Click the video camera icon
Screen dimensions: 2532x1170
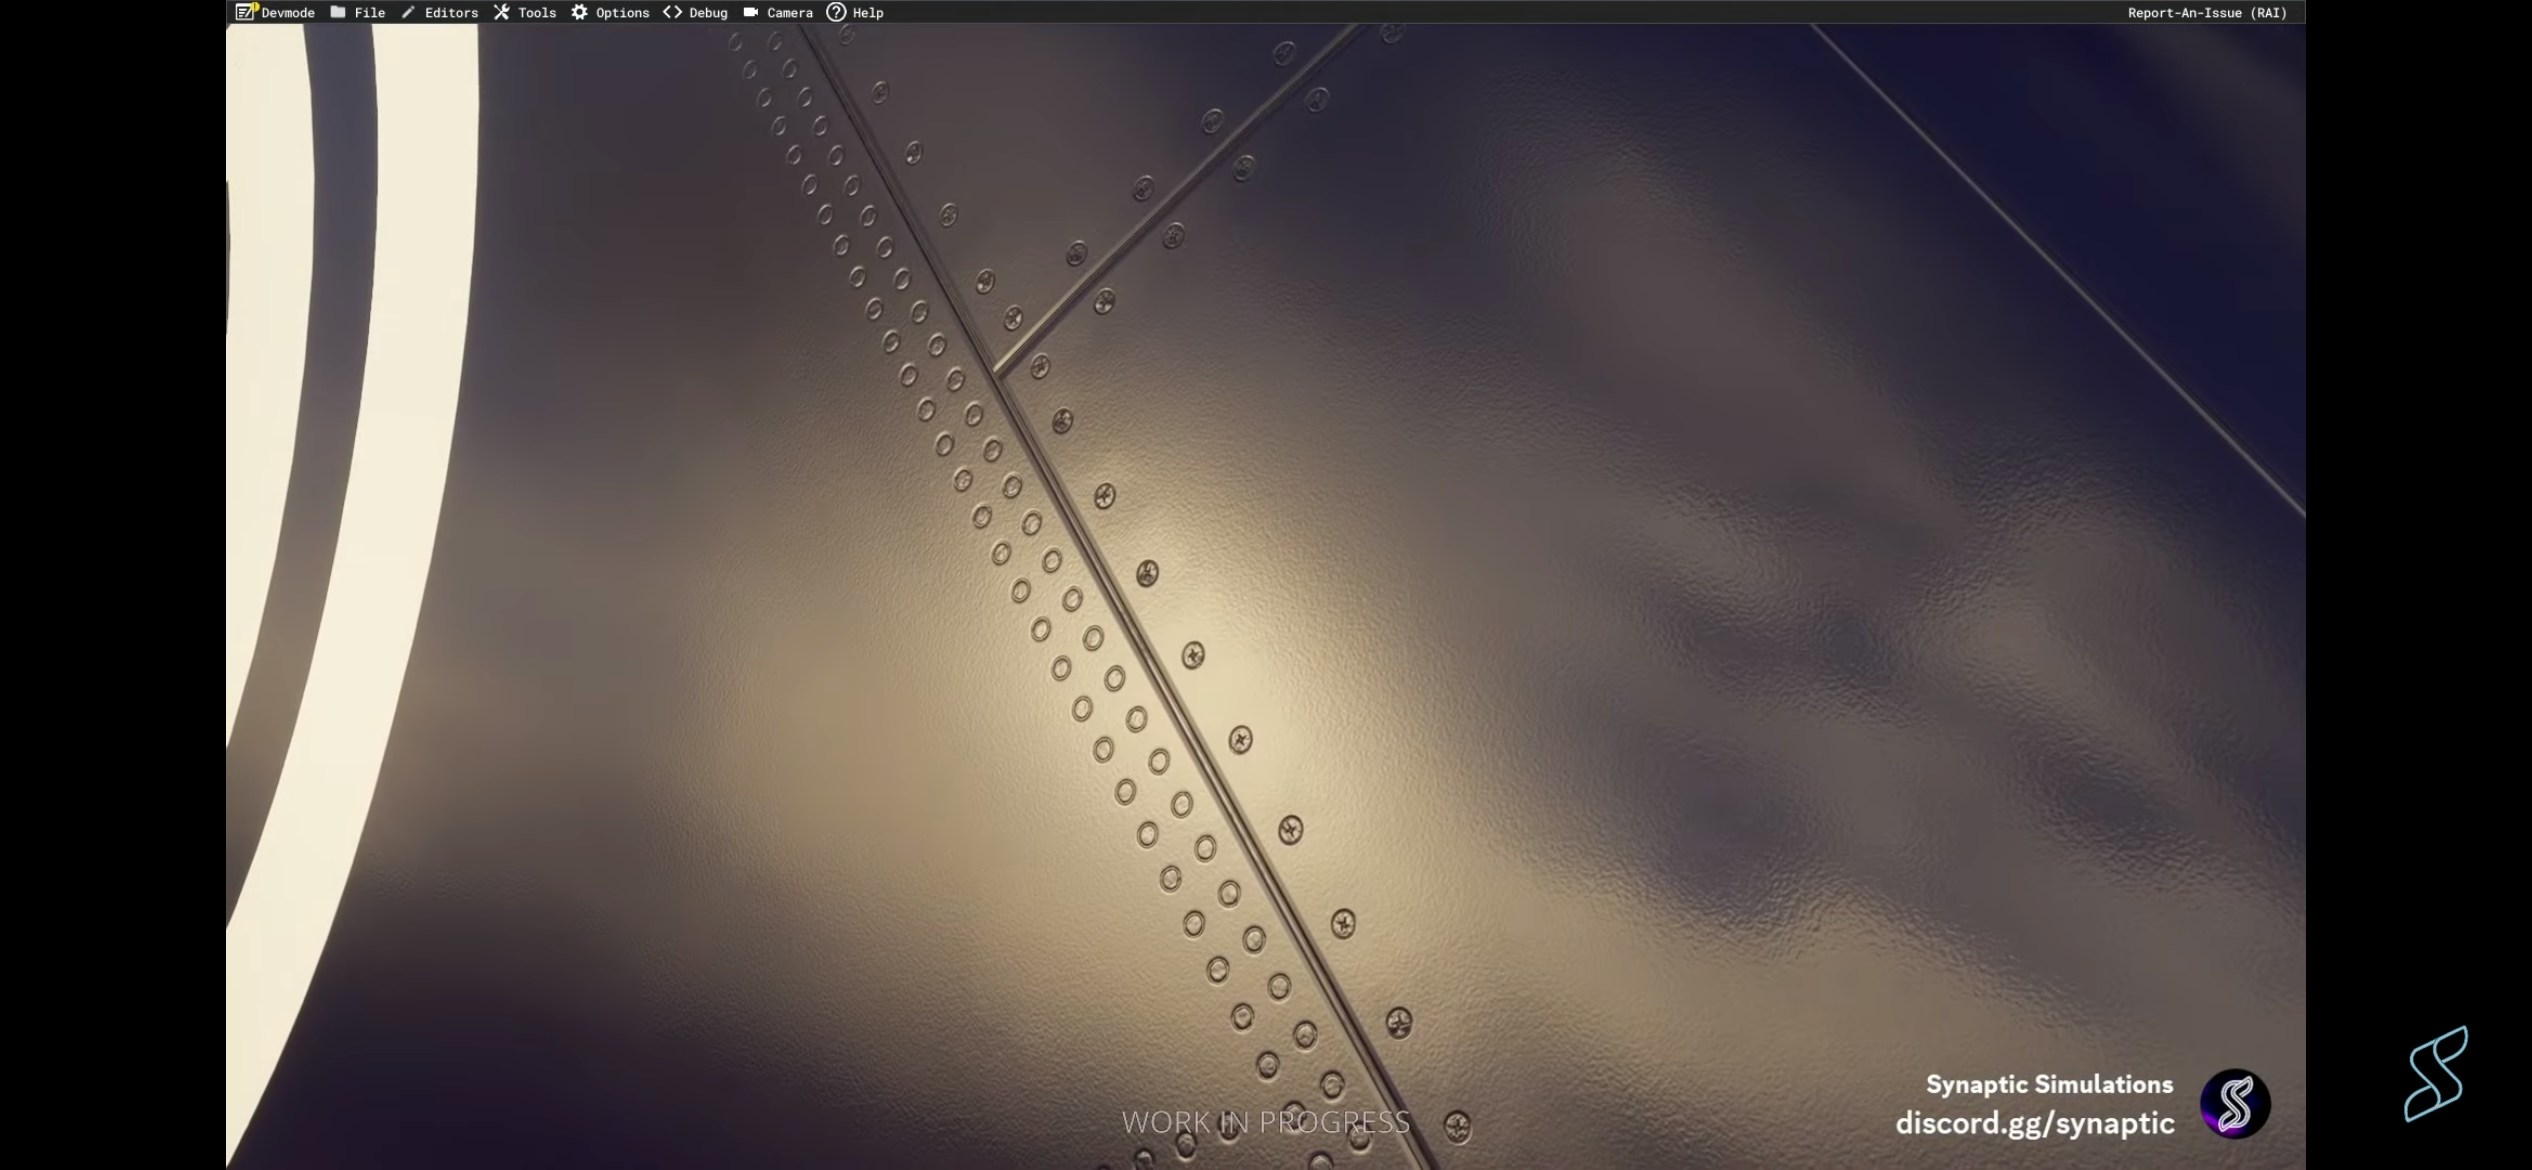click(750, 12)
